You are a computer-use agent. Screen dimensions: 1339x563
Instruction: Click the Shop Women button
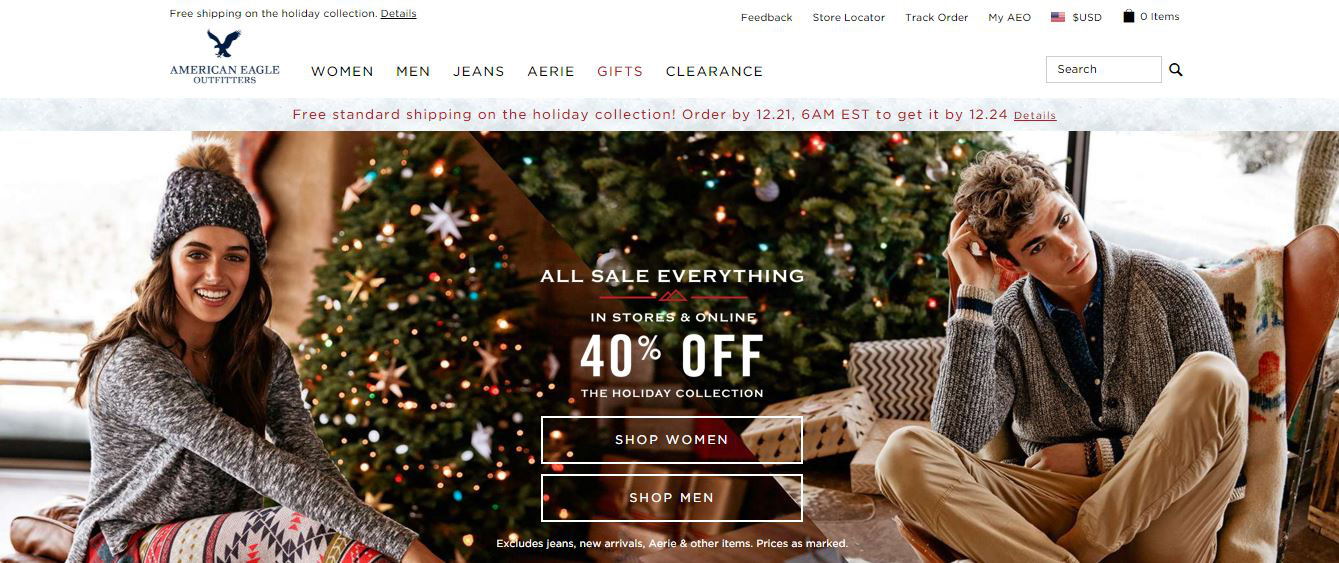(x=672, y=440)
